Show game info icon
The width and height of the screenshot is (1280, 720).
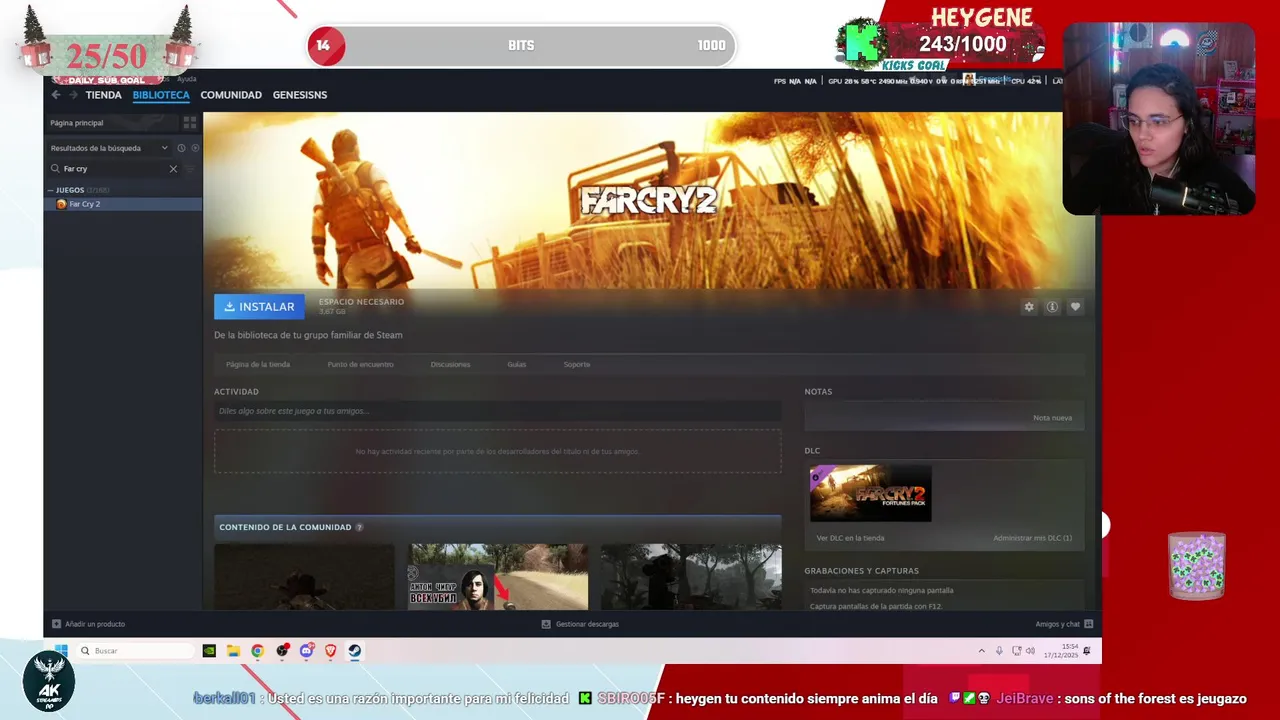pyautogui.click(x=1052, y=307)
